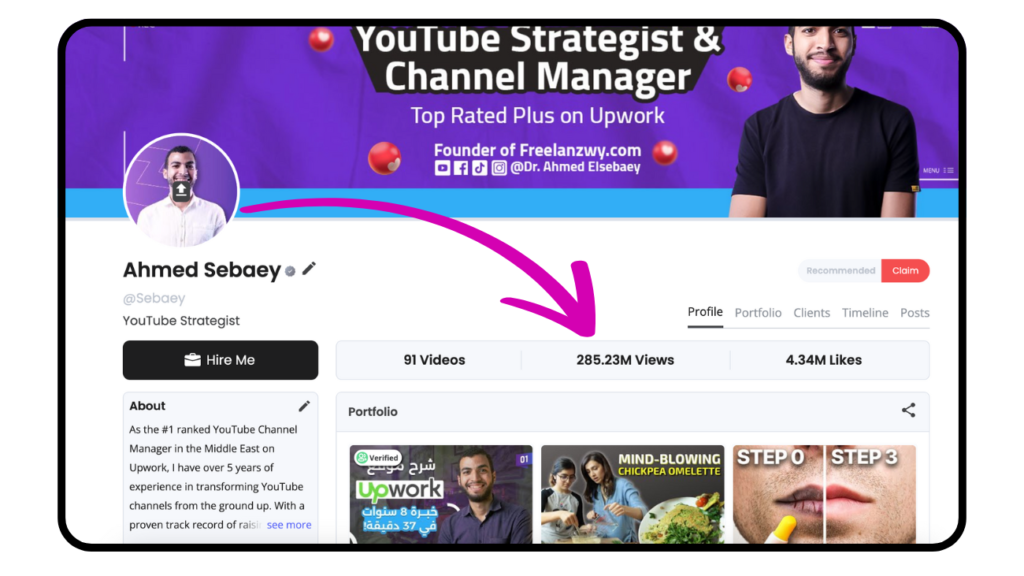Open the Clients tab
The image size is (1024, 576).
tap(812, 313)
